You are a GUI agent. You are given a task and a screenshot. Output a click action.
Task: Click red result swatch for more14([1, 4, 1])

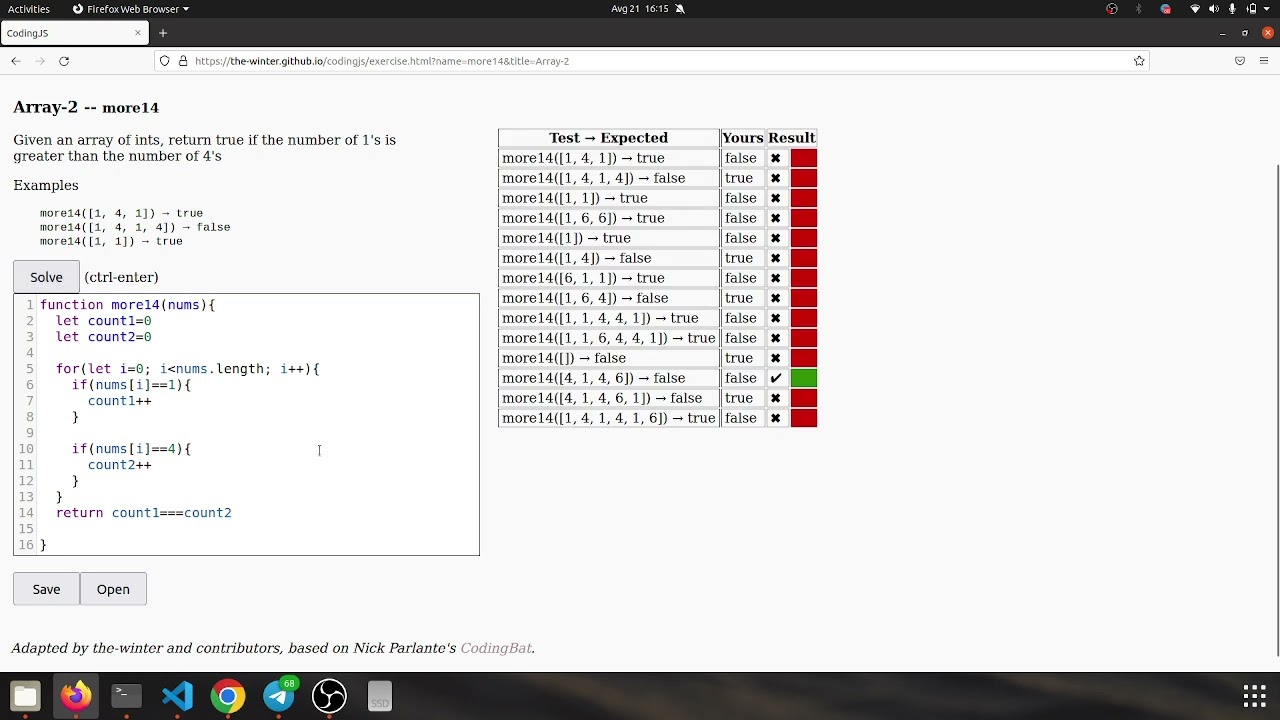pos(804,158)
